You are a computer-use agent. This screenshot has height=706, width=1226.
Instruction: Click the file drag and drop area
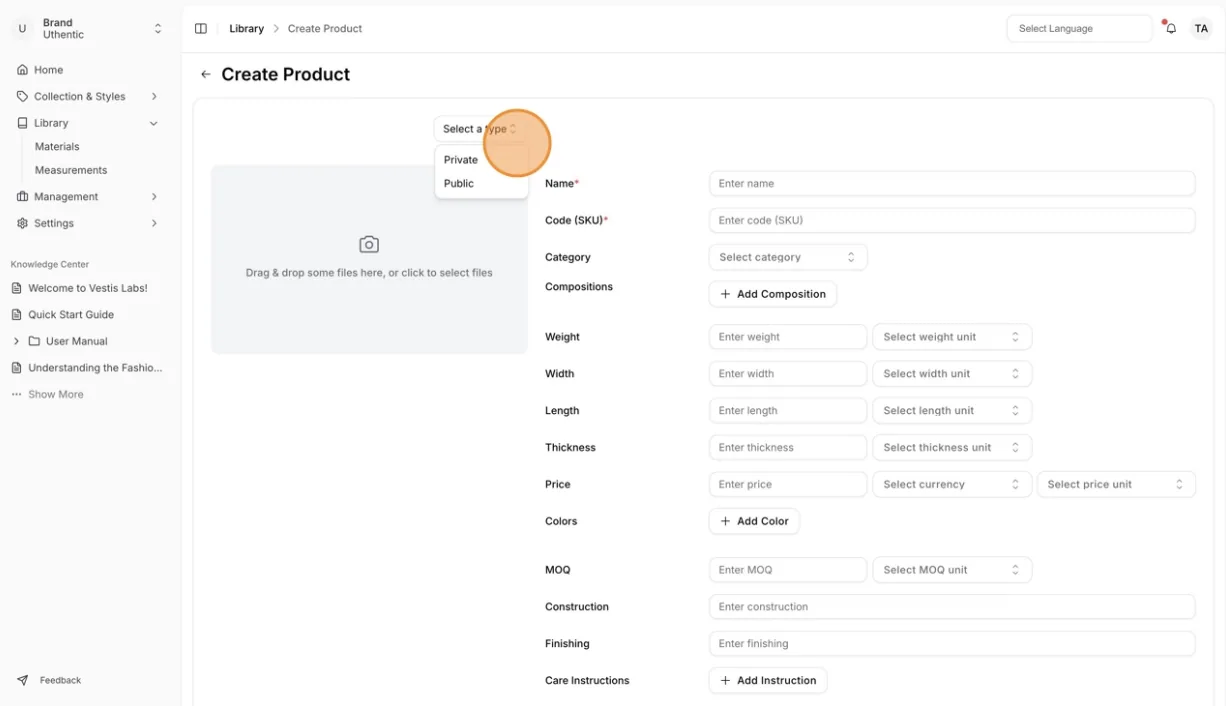point(369,260)
